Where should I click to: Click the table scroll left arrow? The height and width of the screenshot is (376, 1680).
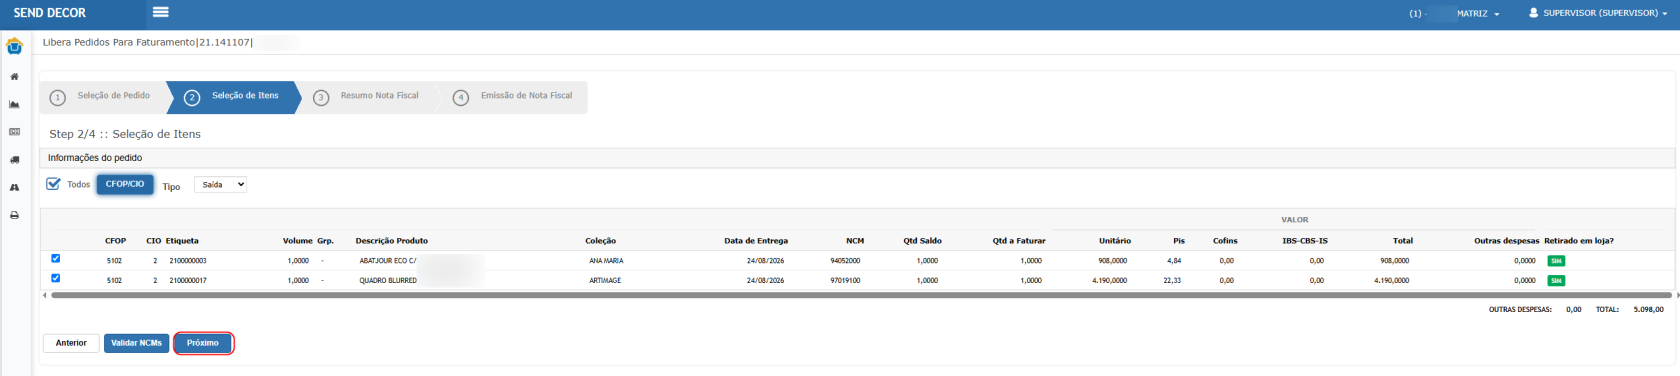point(44,295)
